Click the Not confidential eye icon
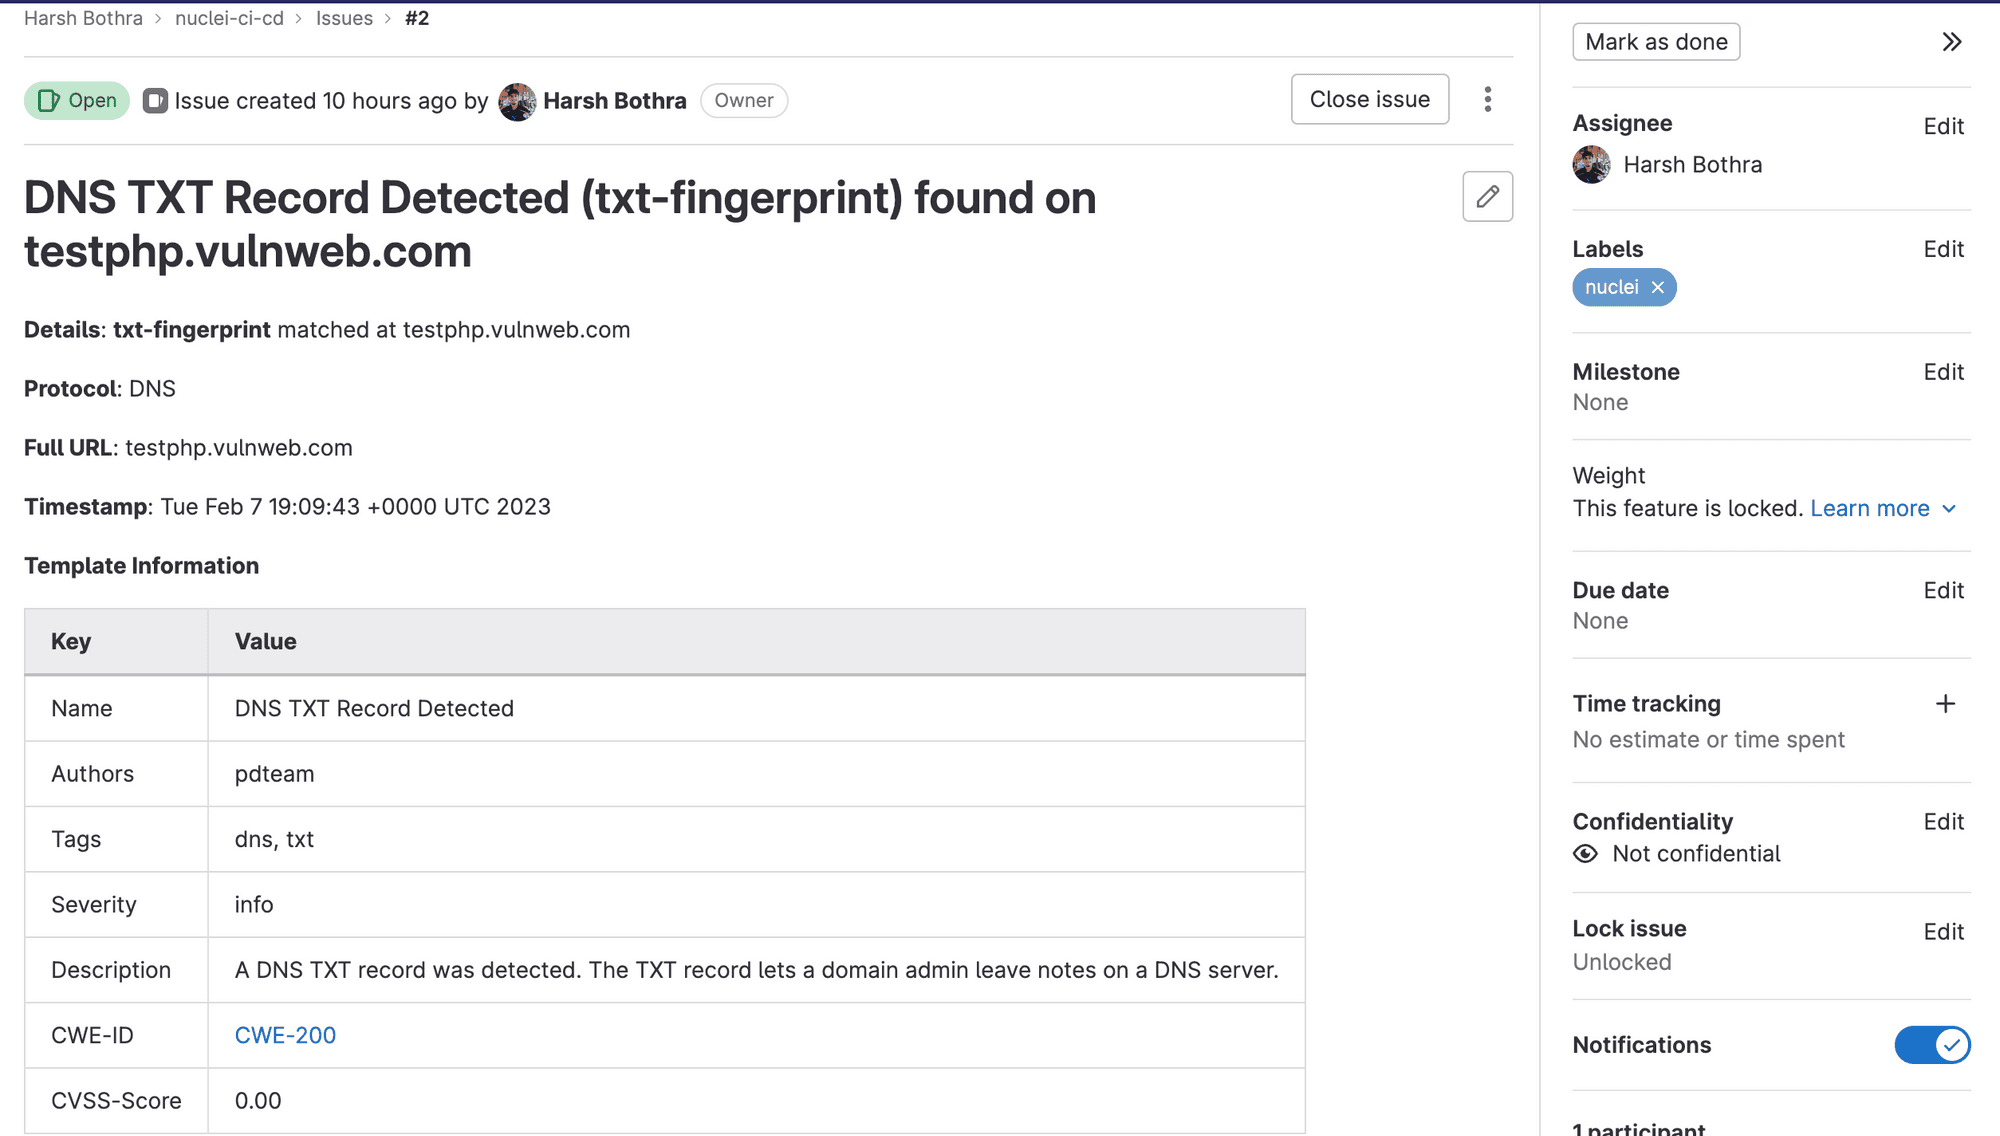2000x1136 pixels. 1585,854
